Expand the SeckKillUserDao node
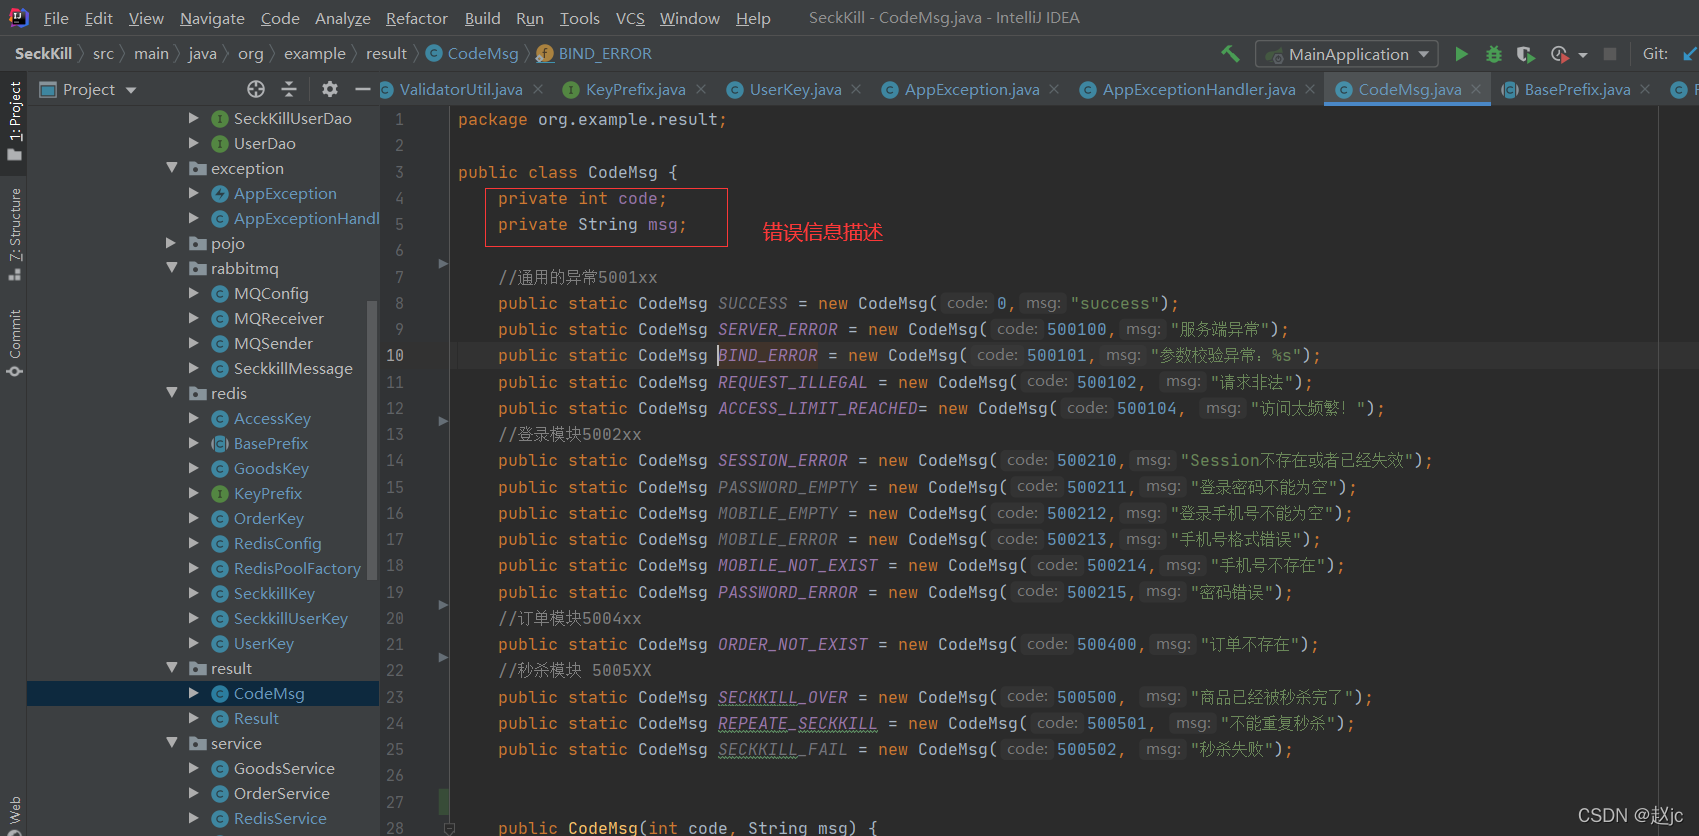The width and height of the screenshot is (1699, 836). 194,118
